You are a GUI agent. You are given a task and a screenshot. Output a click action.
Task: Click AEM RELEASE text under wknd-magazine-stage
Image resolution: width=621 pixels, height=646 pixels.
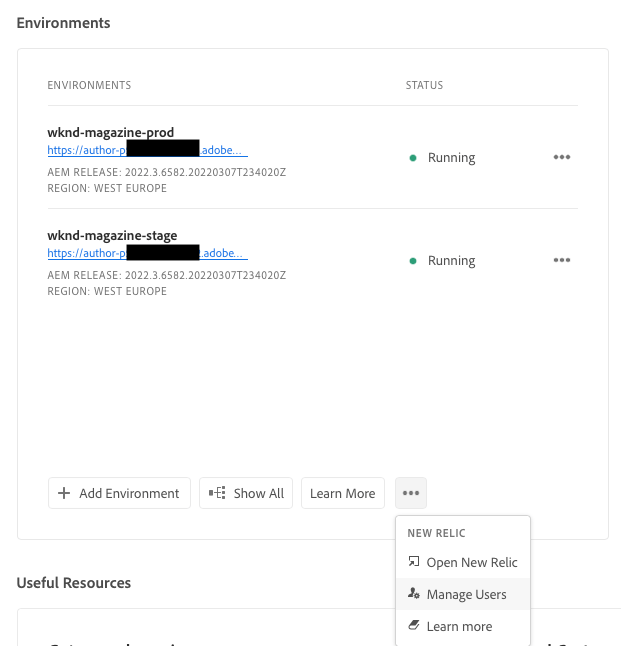click(x=166, y=275)
